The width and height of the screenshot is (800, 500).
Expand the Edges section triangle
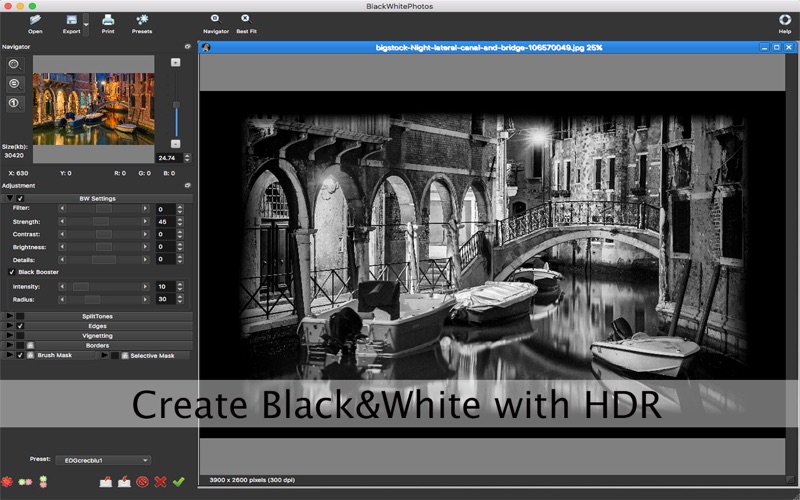pos(10,326)
